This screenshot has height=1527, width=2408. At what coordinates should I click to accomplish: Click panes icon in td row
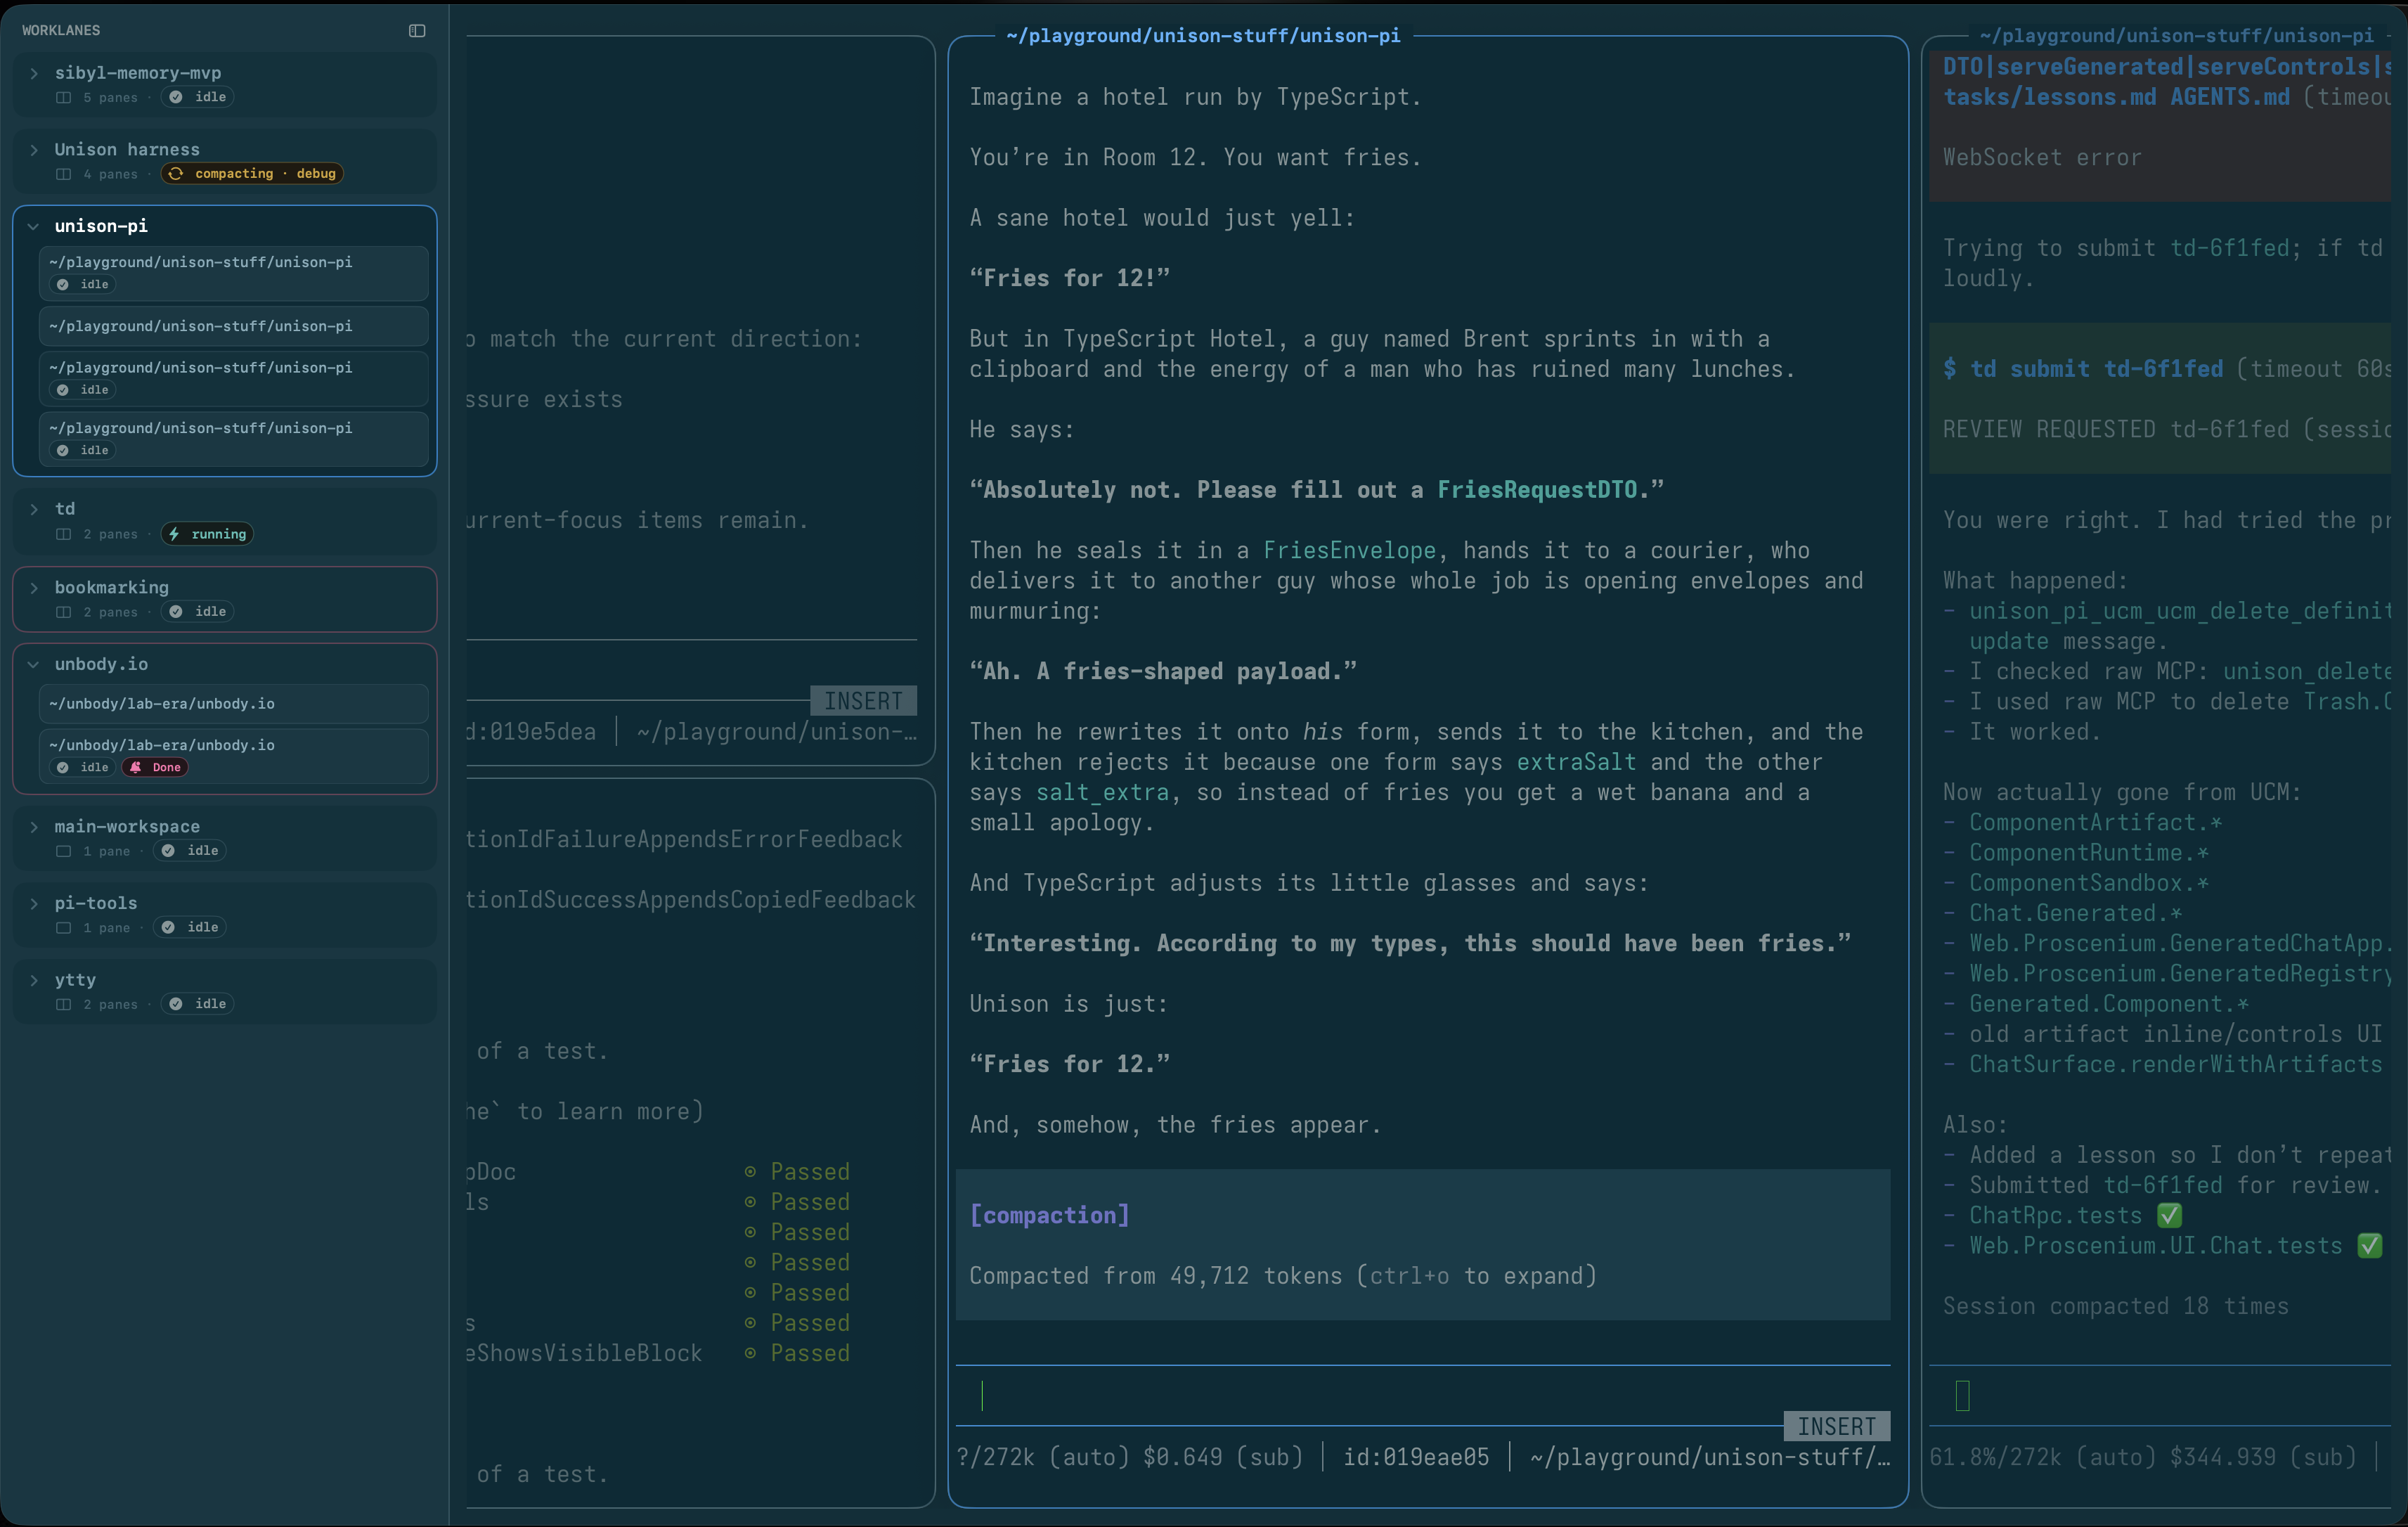coord(64,534)
